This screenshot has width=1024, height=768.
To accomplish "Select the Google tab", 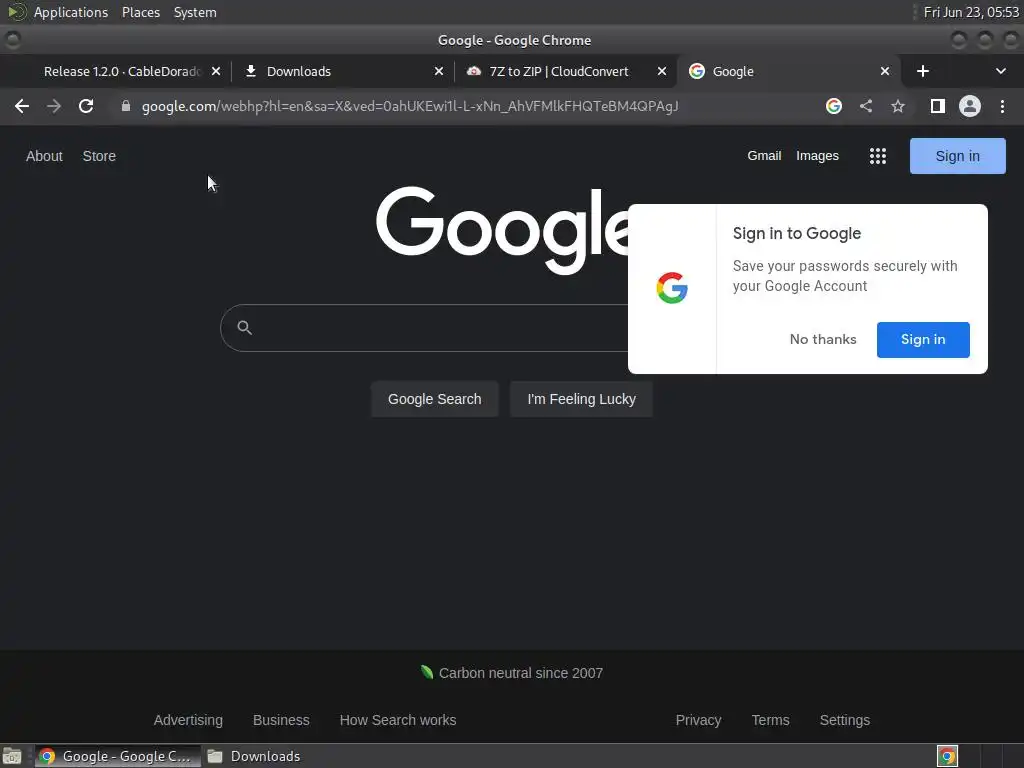I will point(789,71).
